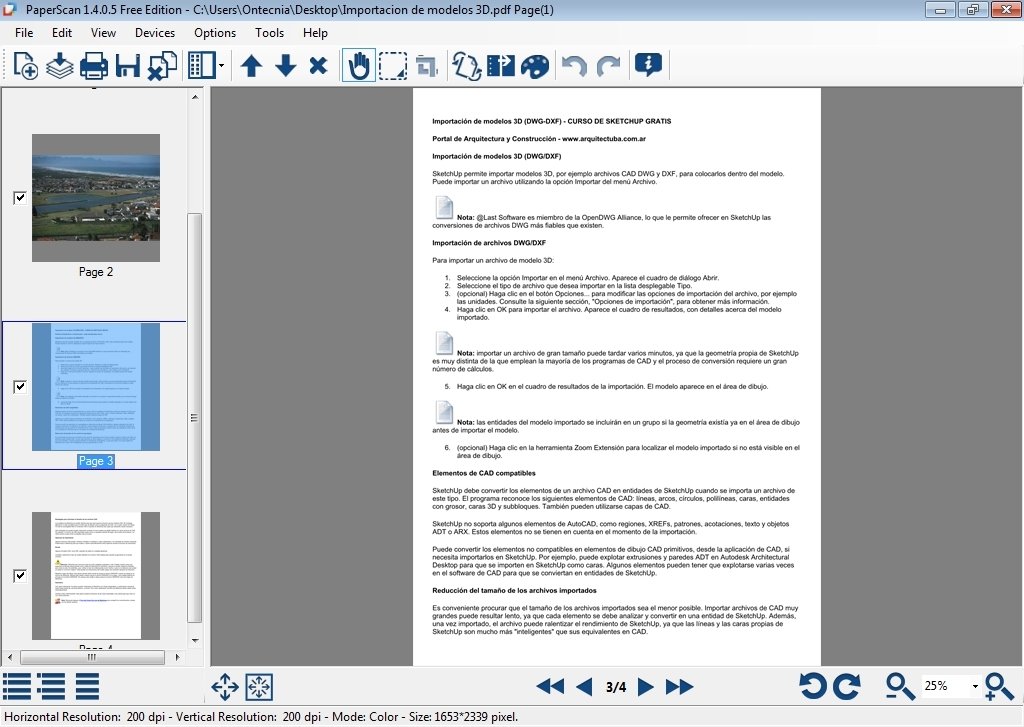The width and height of the screenshot is (1024, 727).
Task: Click the 3/4 page indicator
Action: point(615,687)
